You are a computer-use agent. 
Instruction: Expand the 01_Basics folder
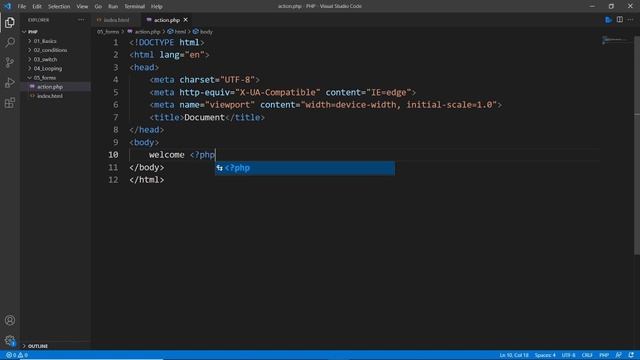(45, 41)
